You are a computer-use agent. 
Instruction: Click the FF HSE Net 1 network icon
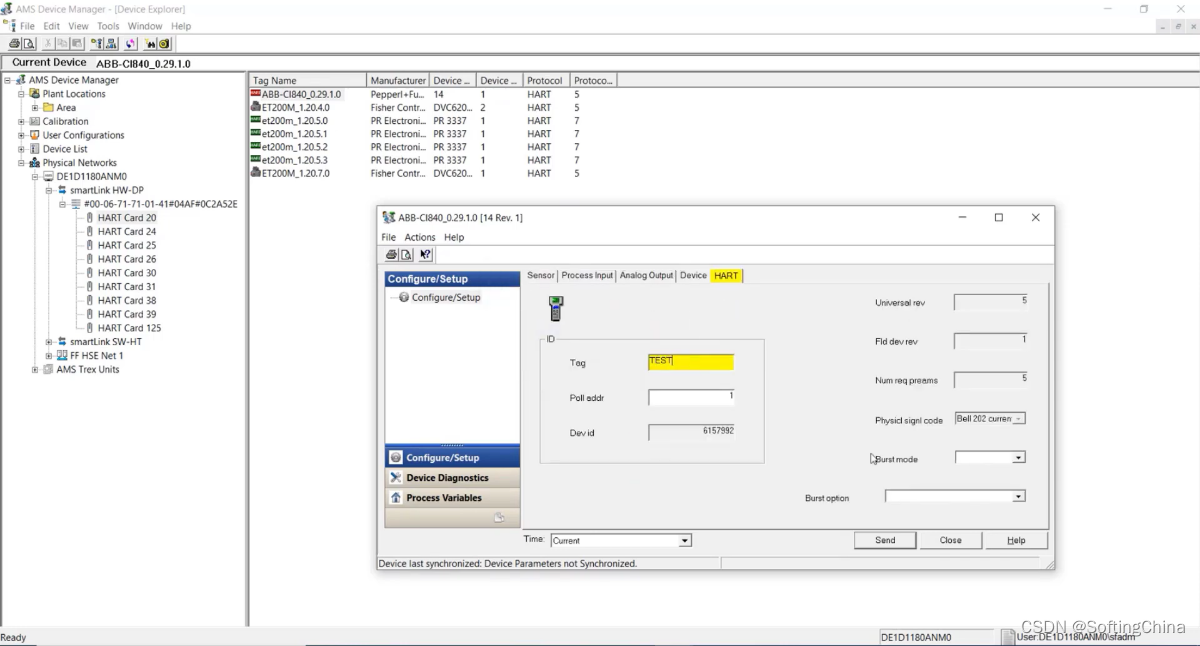pos(62,355)
